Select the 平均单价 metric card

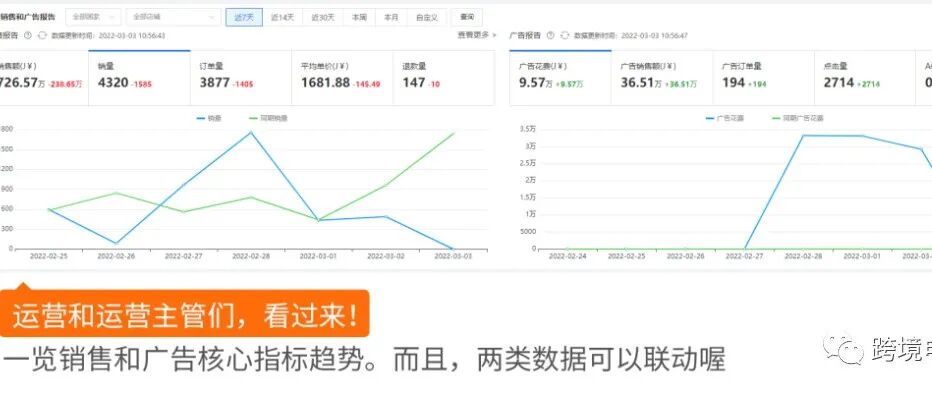click(342, 78)
